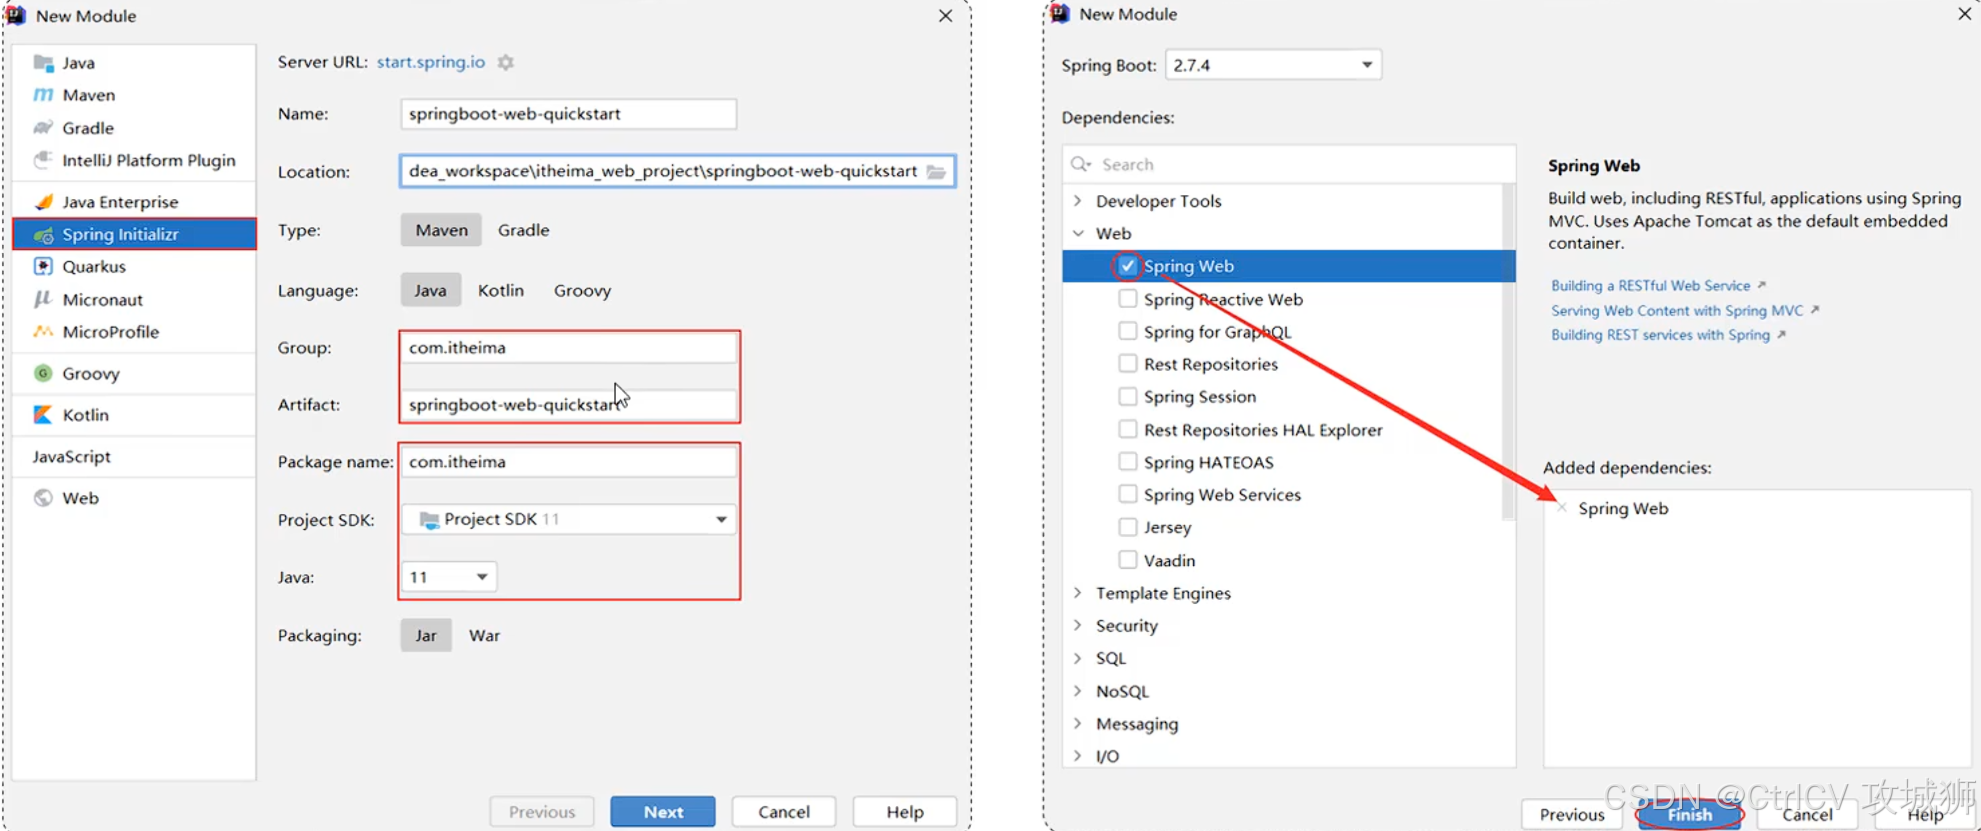Choose the Kotlin icon in sidebar
The width and height of the screenshot is (1981, 831).
(43, 415)
